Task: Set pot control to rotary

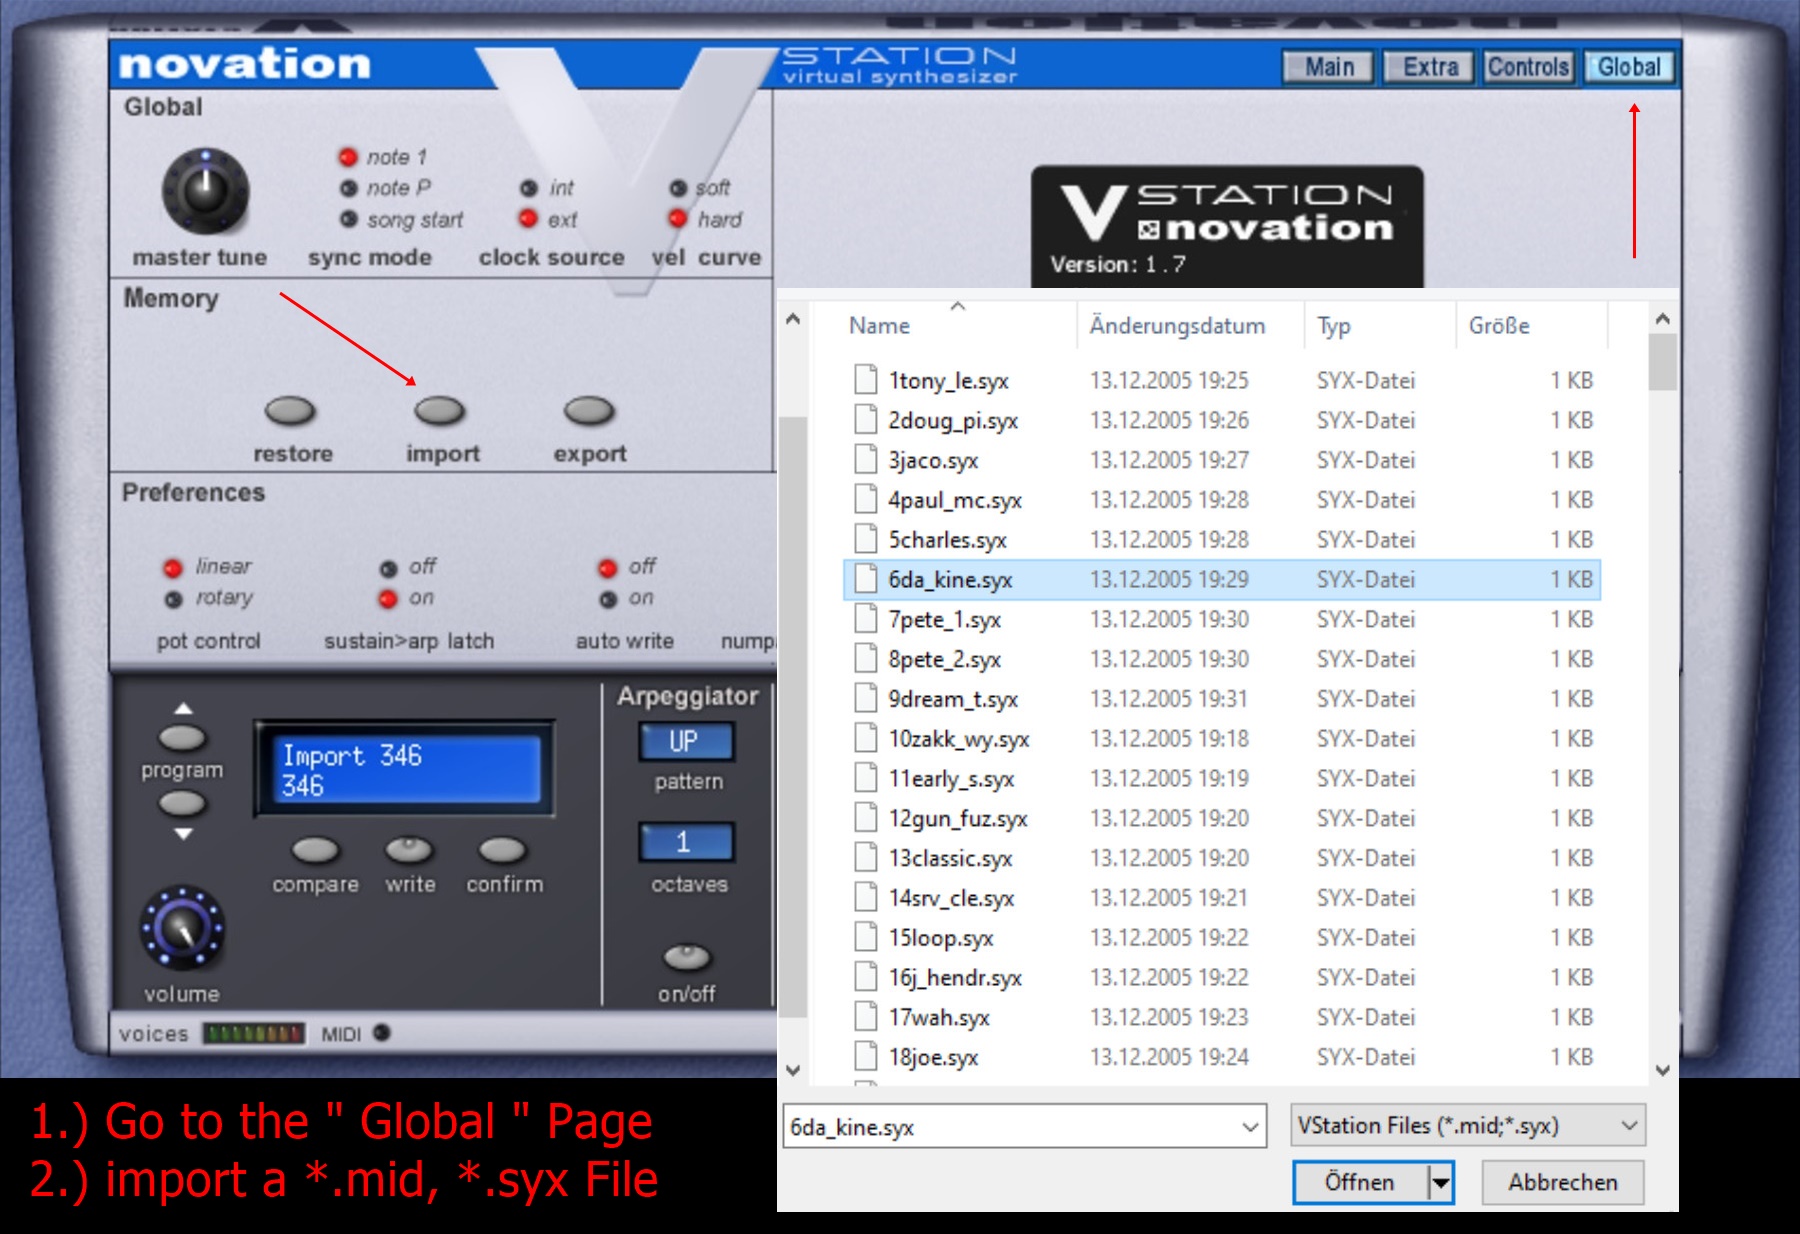Action: click(173, 599)
